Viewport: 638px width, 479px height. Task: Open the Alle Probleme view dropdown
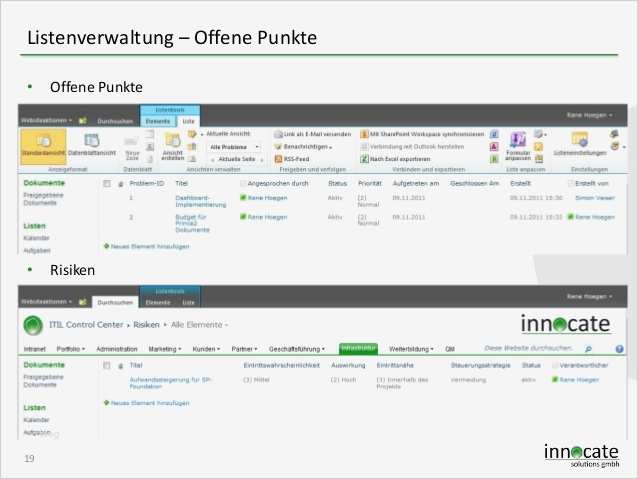point(234,147)
